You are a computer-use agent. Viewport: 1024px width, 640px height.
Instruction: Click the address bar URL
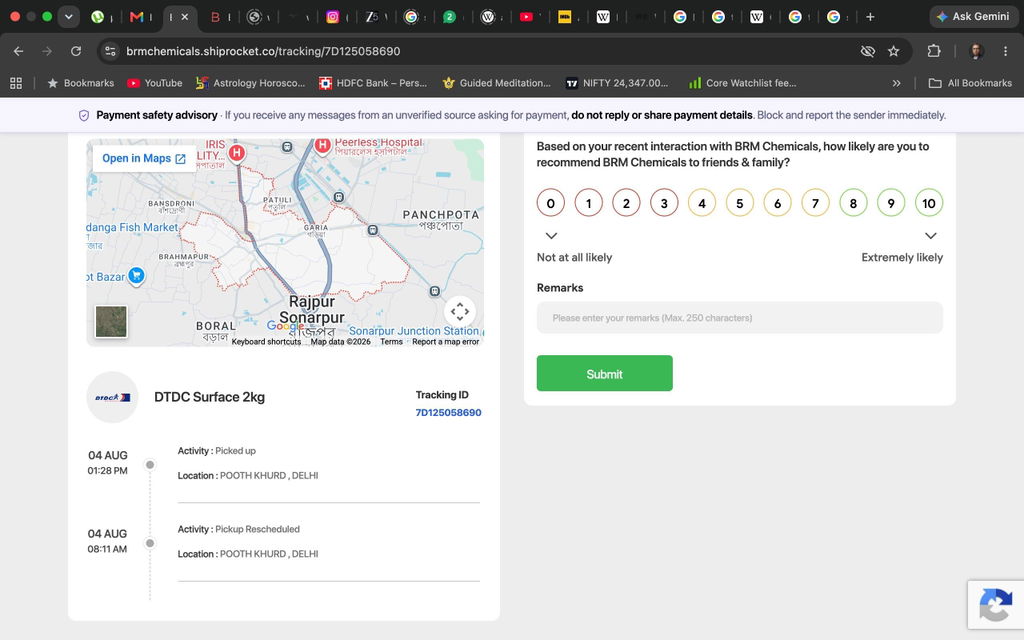coord(263,51)
